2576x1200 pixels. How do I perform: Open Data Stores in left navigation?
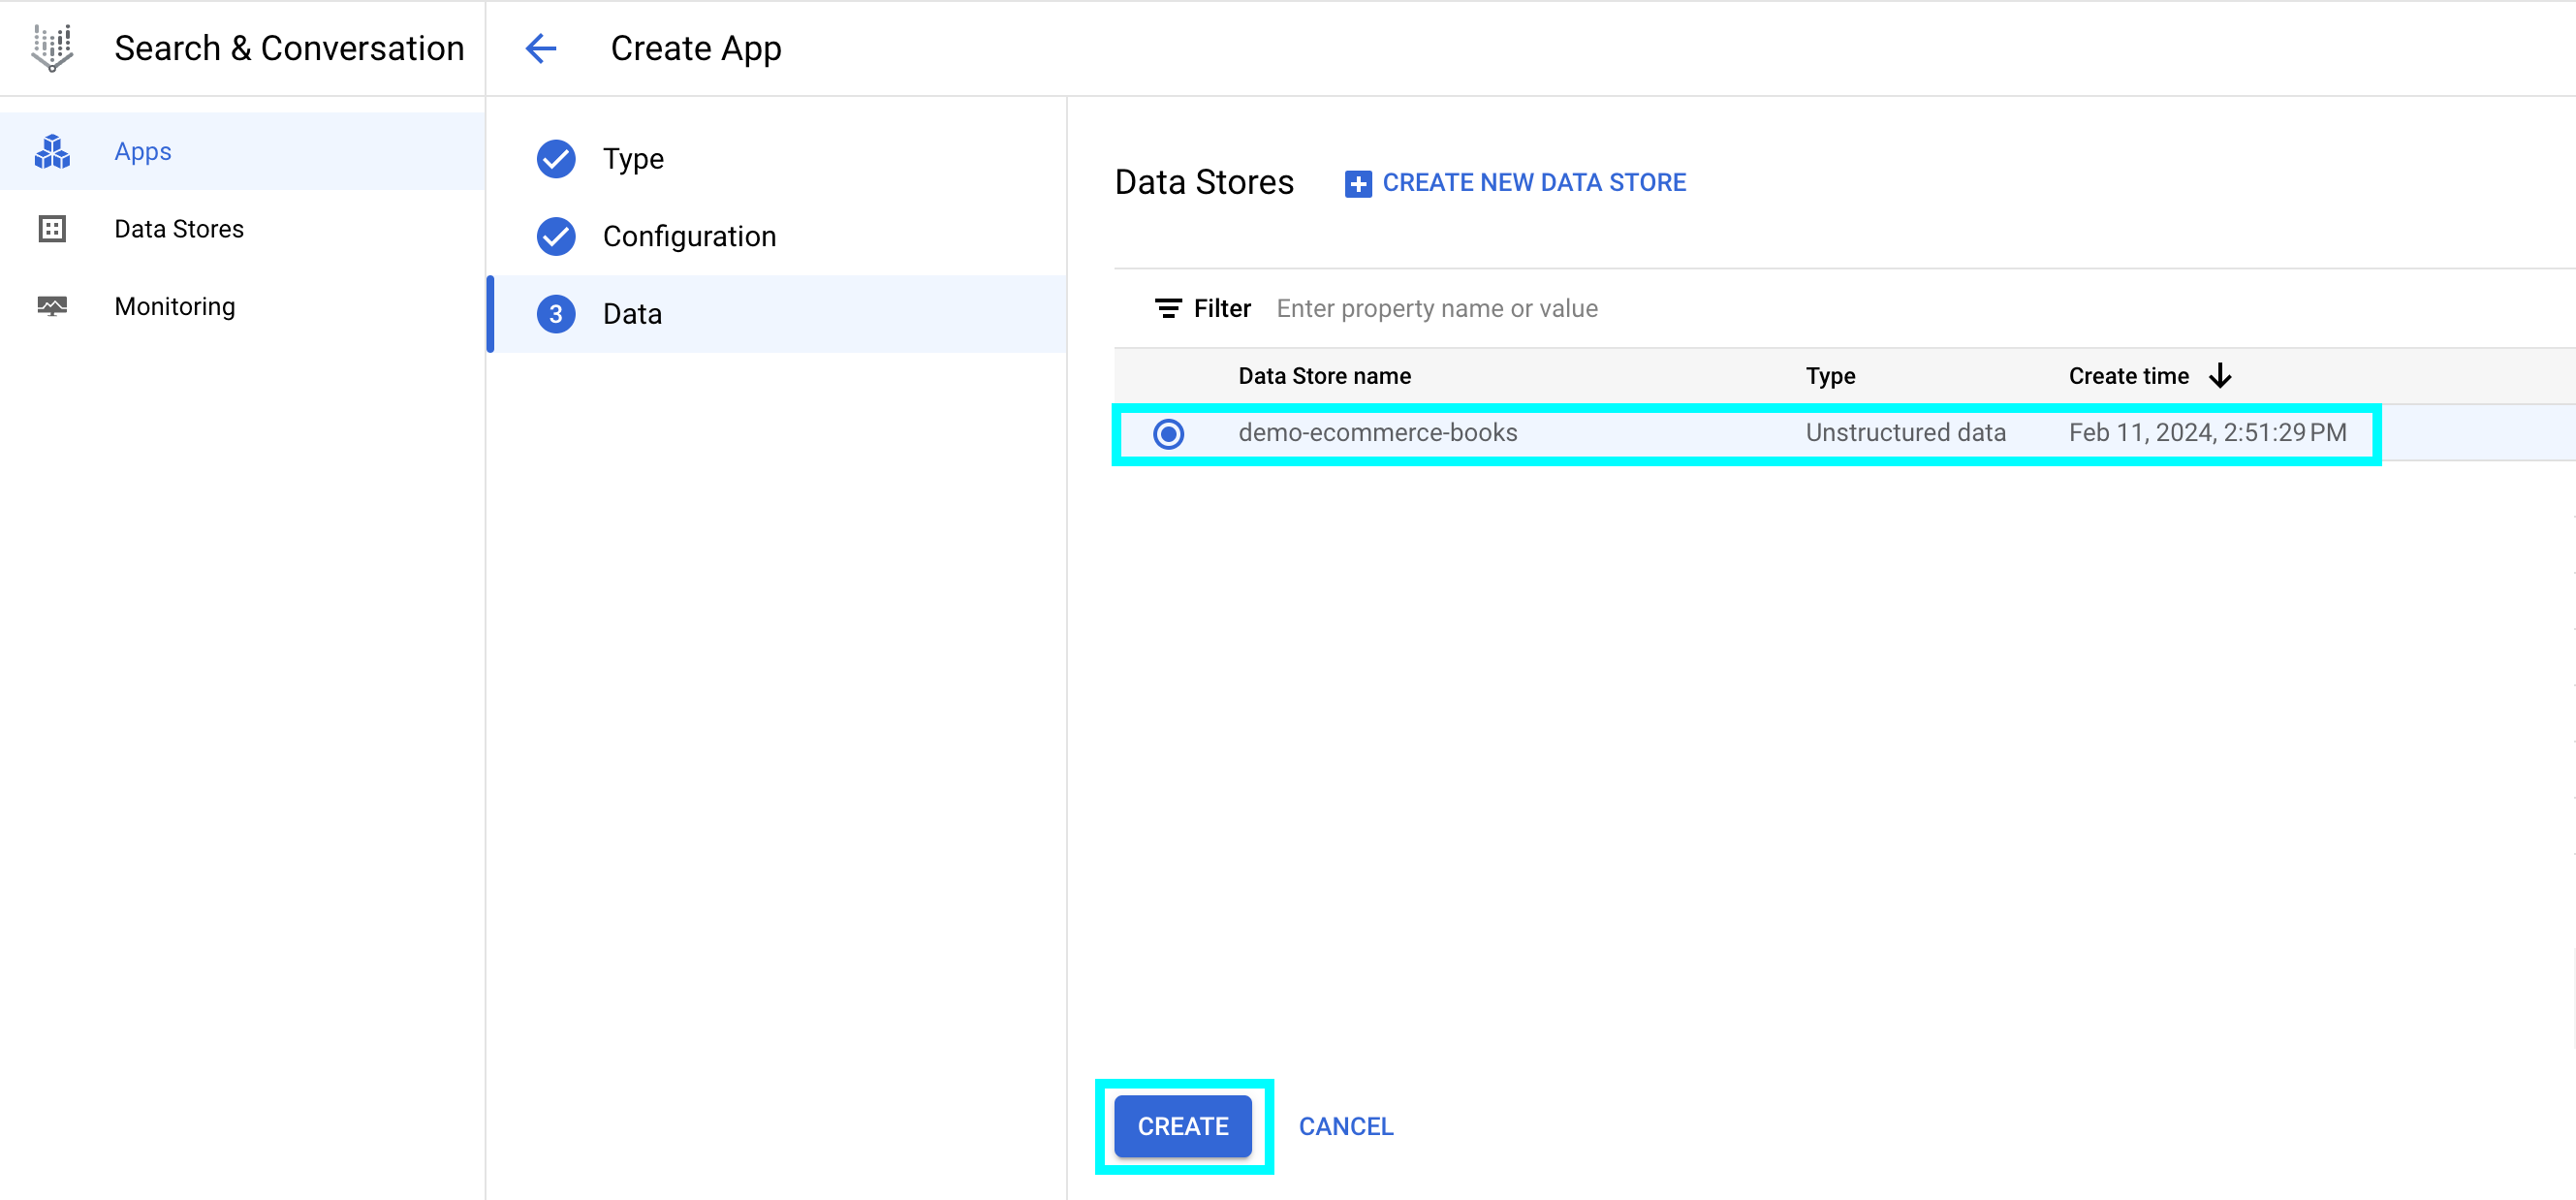(179, 229)
